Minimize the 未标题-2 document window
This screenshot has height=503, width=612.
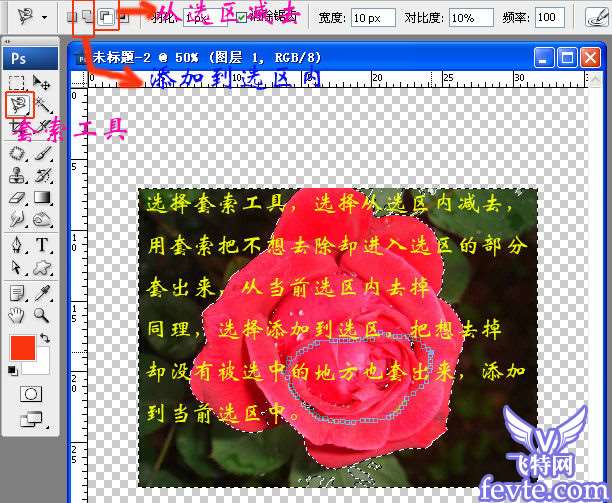[x=544, y=58]
